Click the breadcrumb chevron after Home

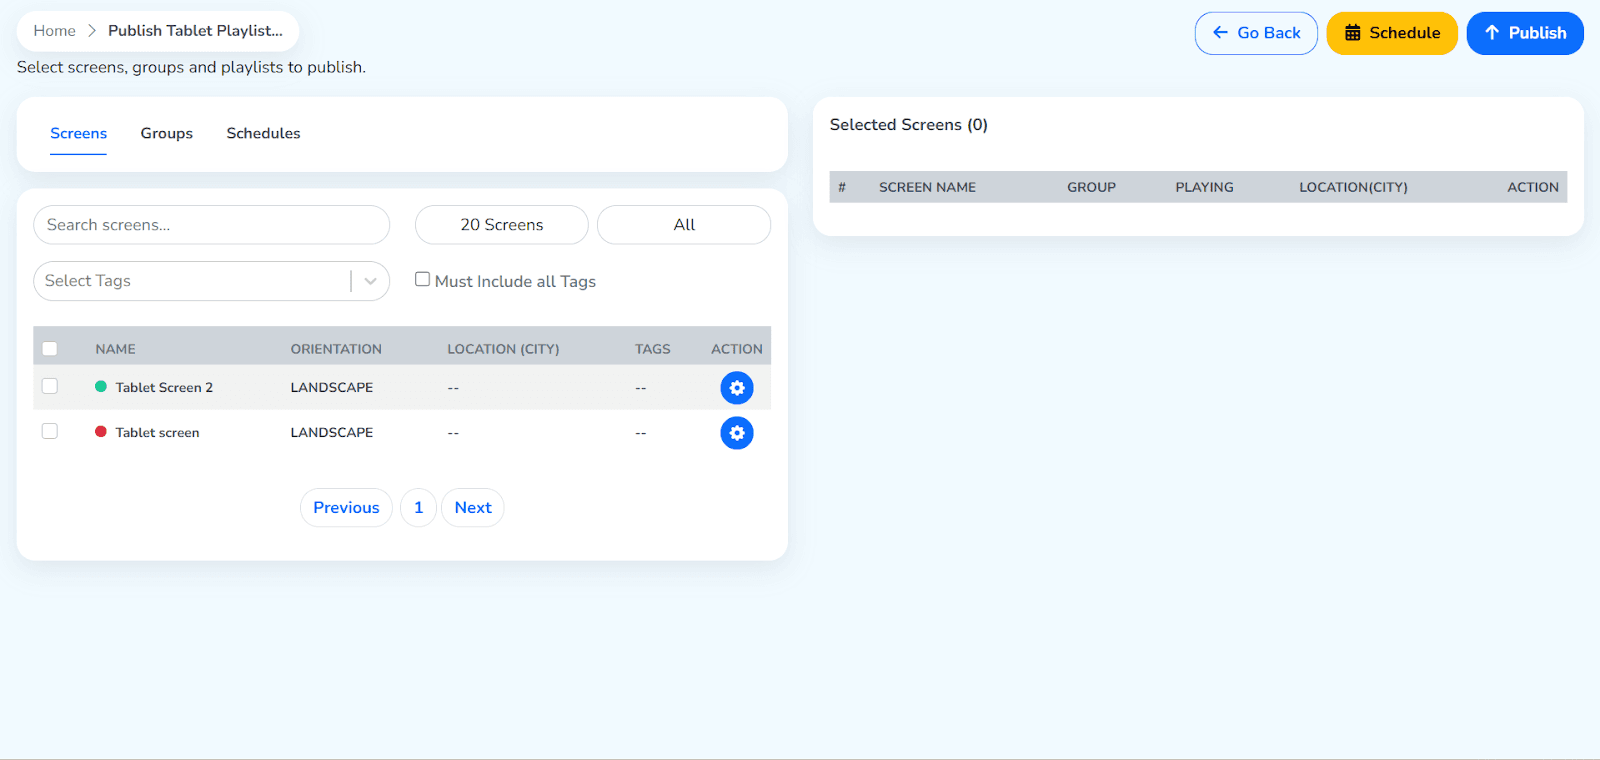(x=92, y=31)
